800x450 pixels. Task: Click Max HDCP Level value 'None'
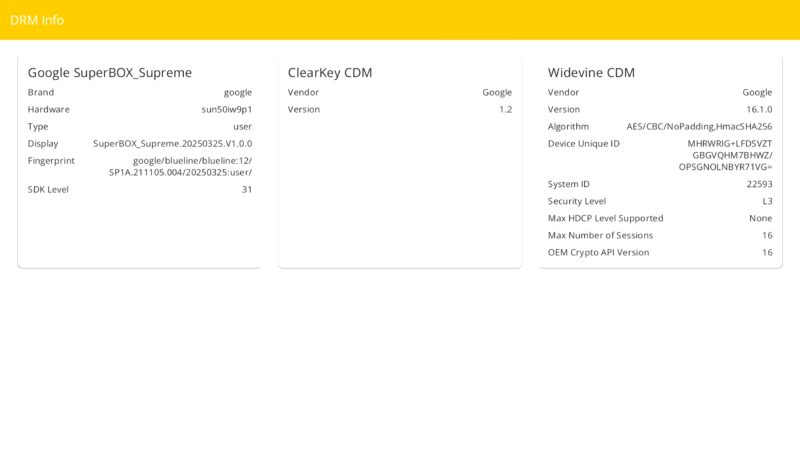pyautogui.click(x=761, y=218)
